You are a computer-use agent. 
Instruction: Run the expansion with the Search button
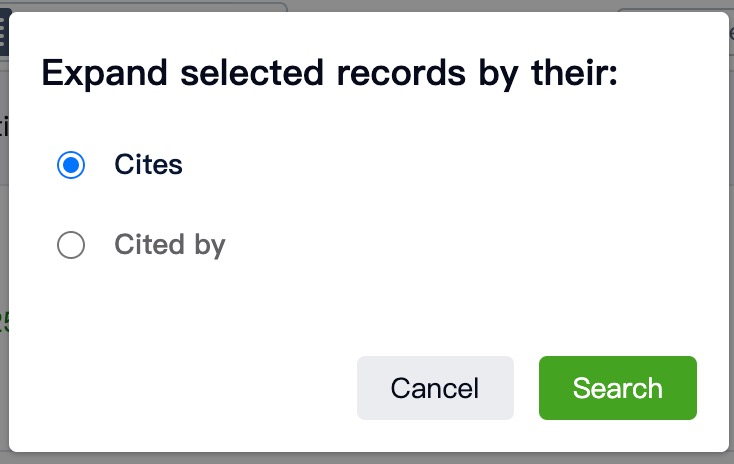pyautogui.click(x=617, y=388)
